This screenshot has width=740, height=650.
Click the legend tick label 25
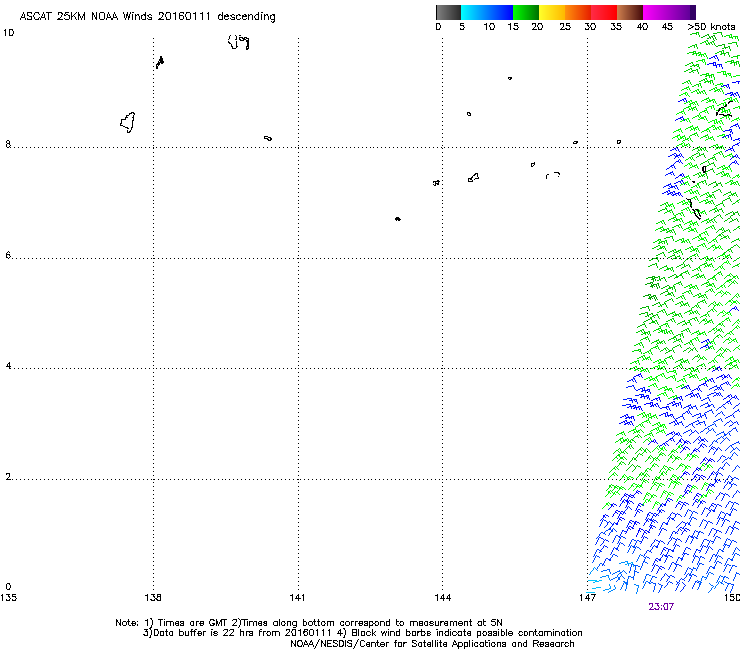coord(565,26)
